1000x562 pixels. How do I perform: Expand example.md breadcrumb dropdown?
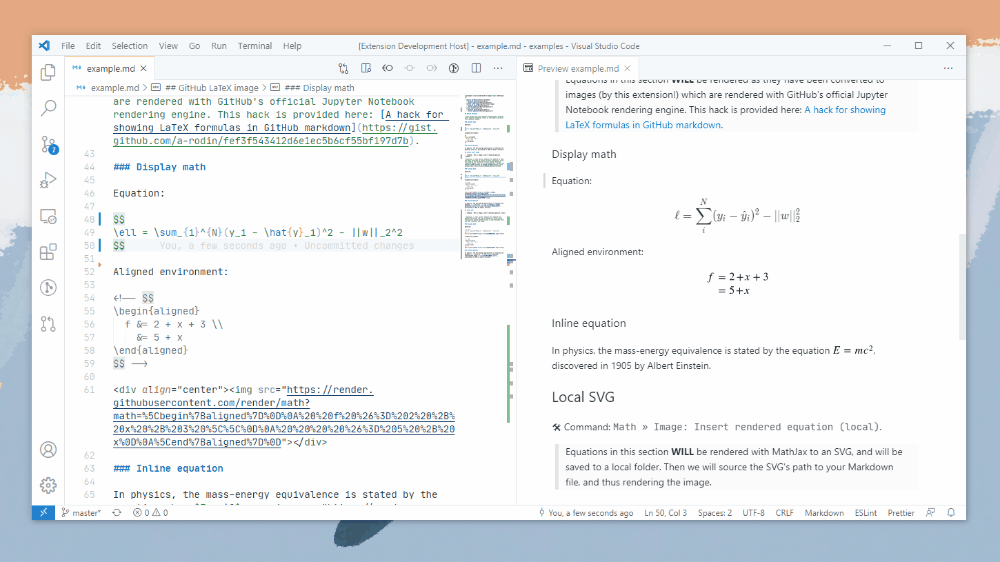pos(108,88)
